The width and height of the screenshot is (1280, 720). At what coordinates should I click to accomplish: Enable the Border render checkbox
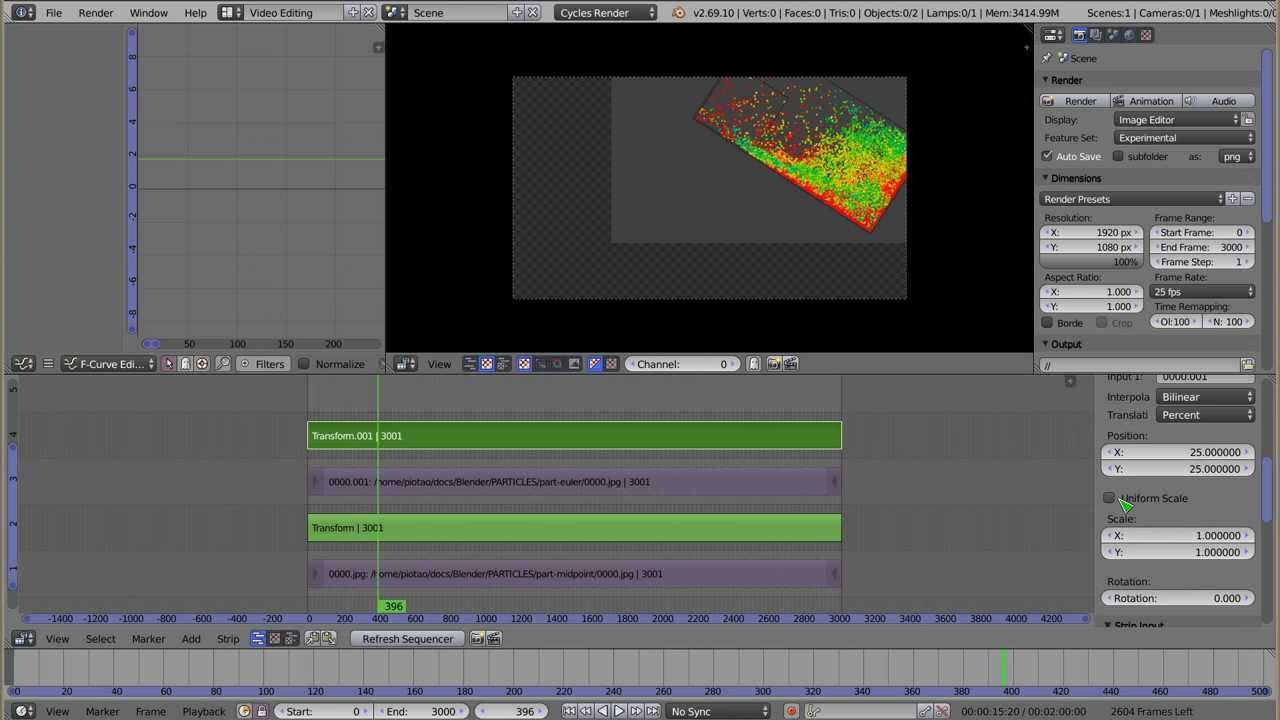pos(1047,323)
